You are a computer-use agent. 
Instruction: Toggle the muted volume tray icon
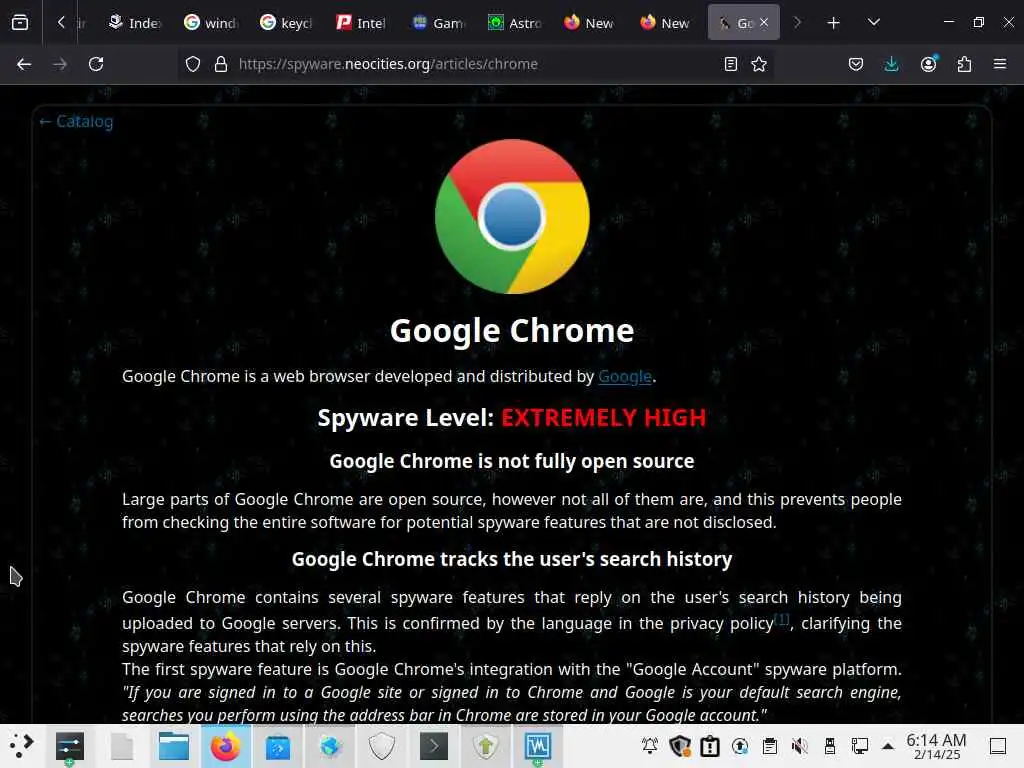pos(800,746)
